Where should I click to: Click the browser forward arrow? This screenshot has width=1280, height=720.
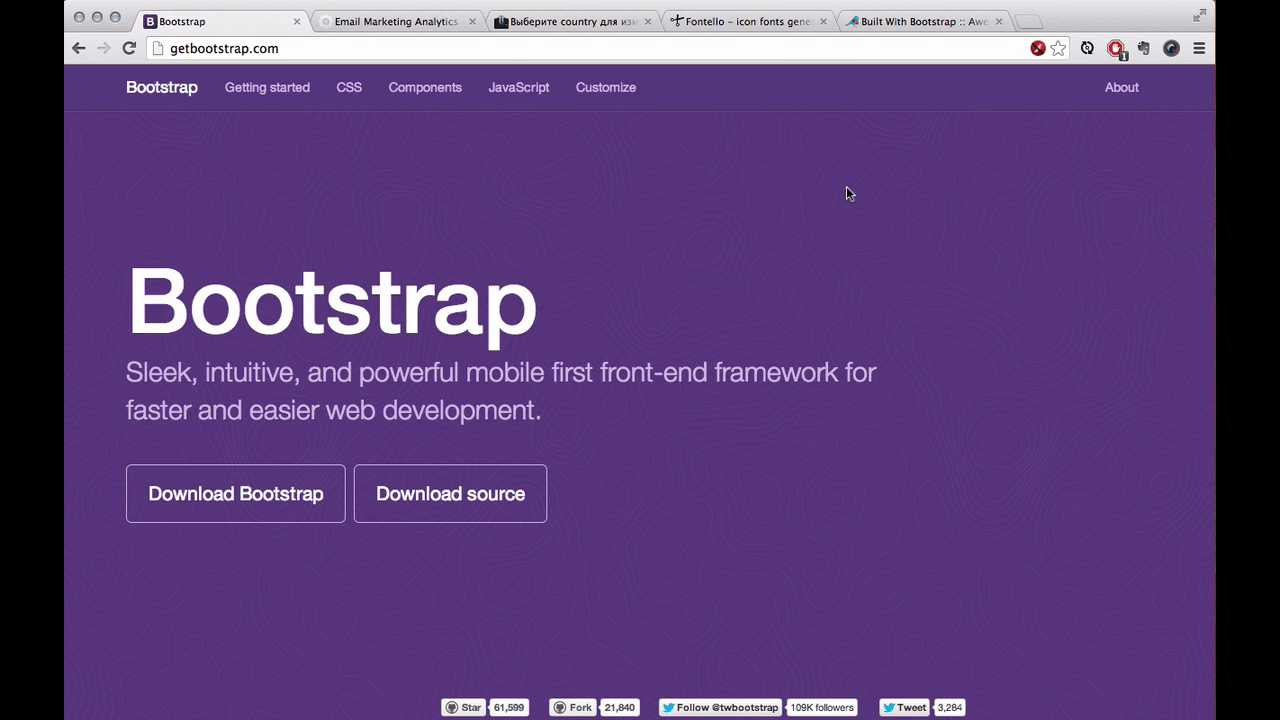click(104, 48)
